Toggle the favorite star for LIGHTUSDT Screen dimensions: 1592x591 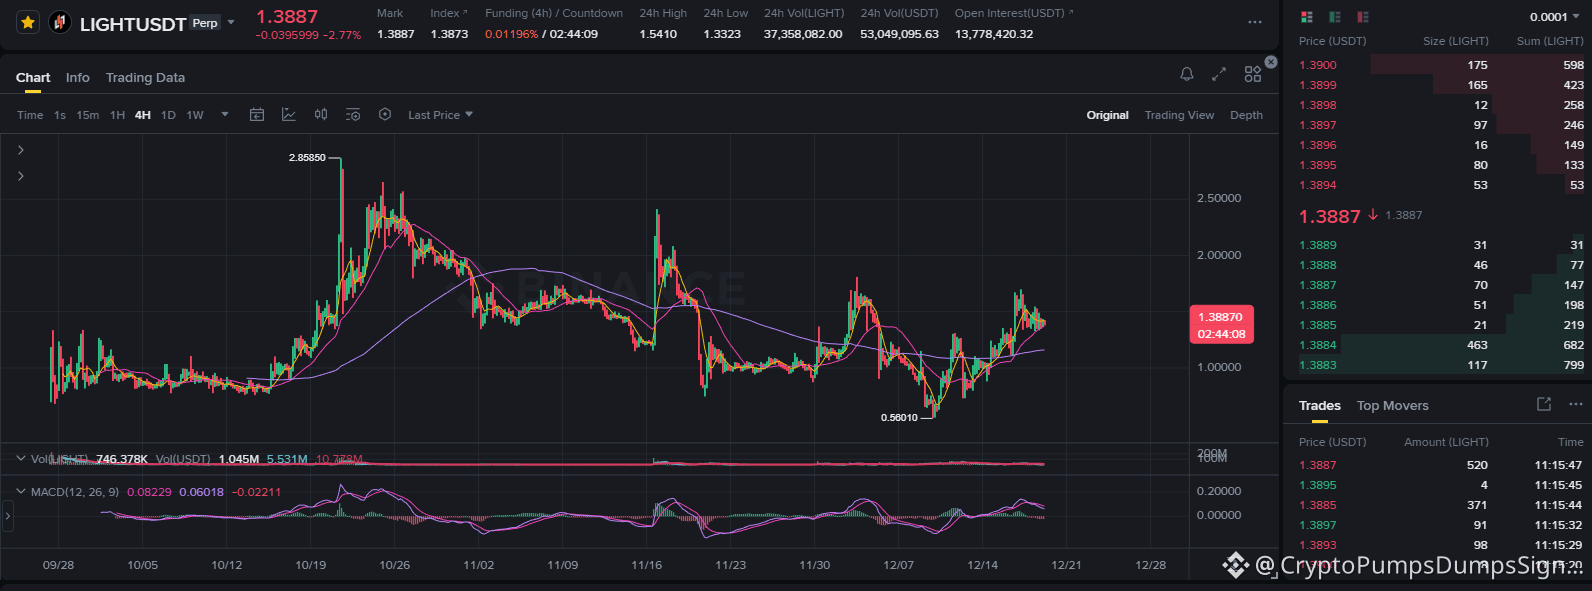[28, 22]
